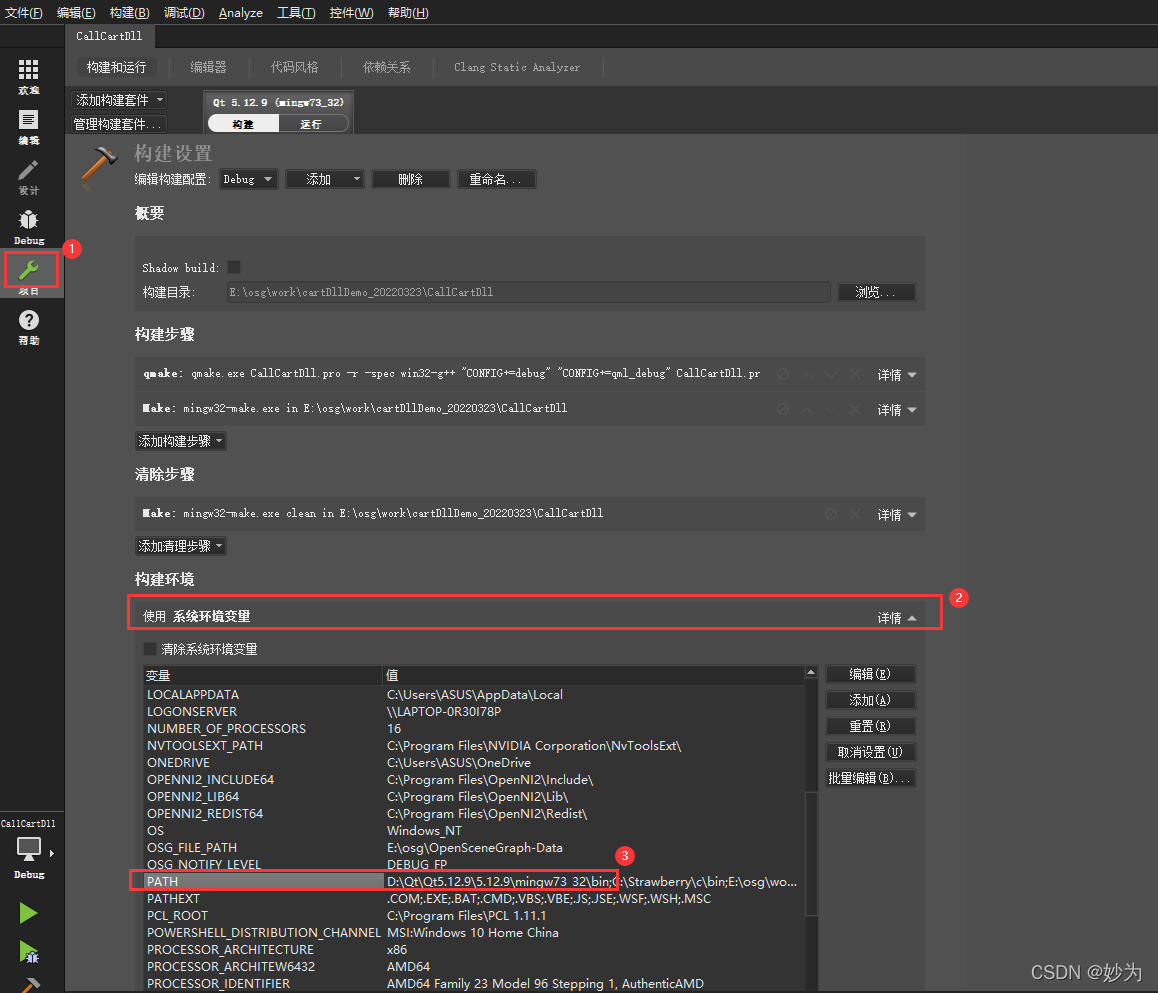Open the Welcome mode in the sidebar

coord(29,77)
